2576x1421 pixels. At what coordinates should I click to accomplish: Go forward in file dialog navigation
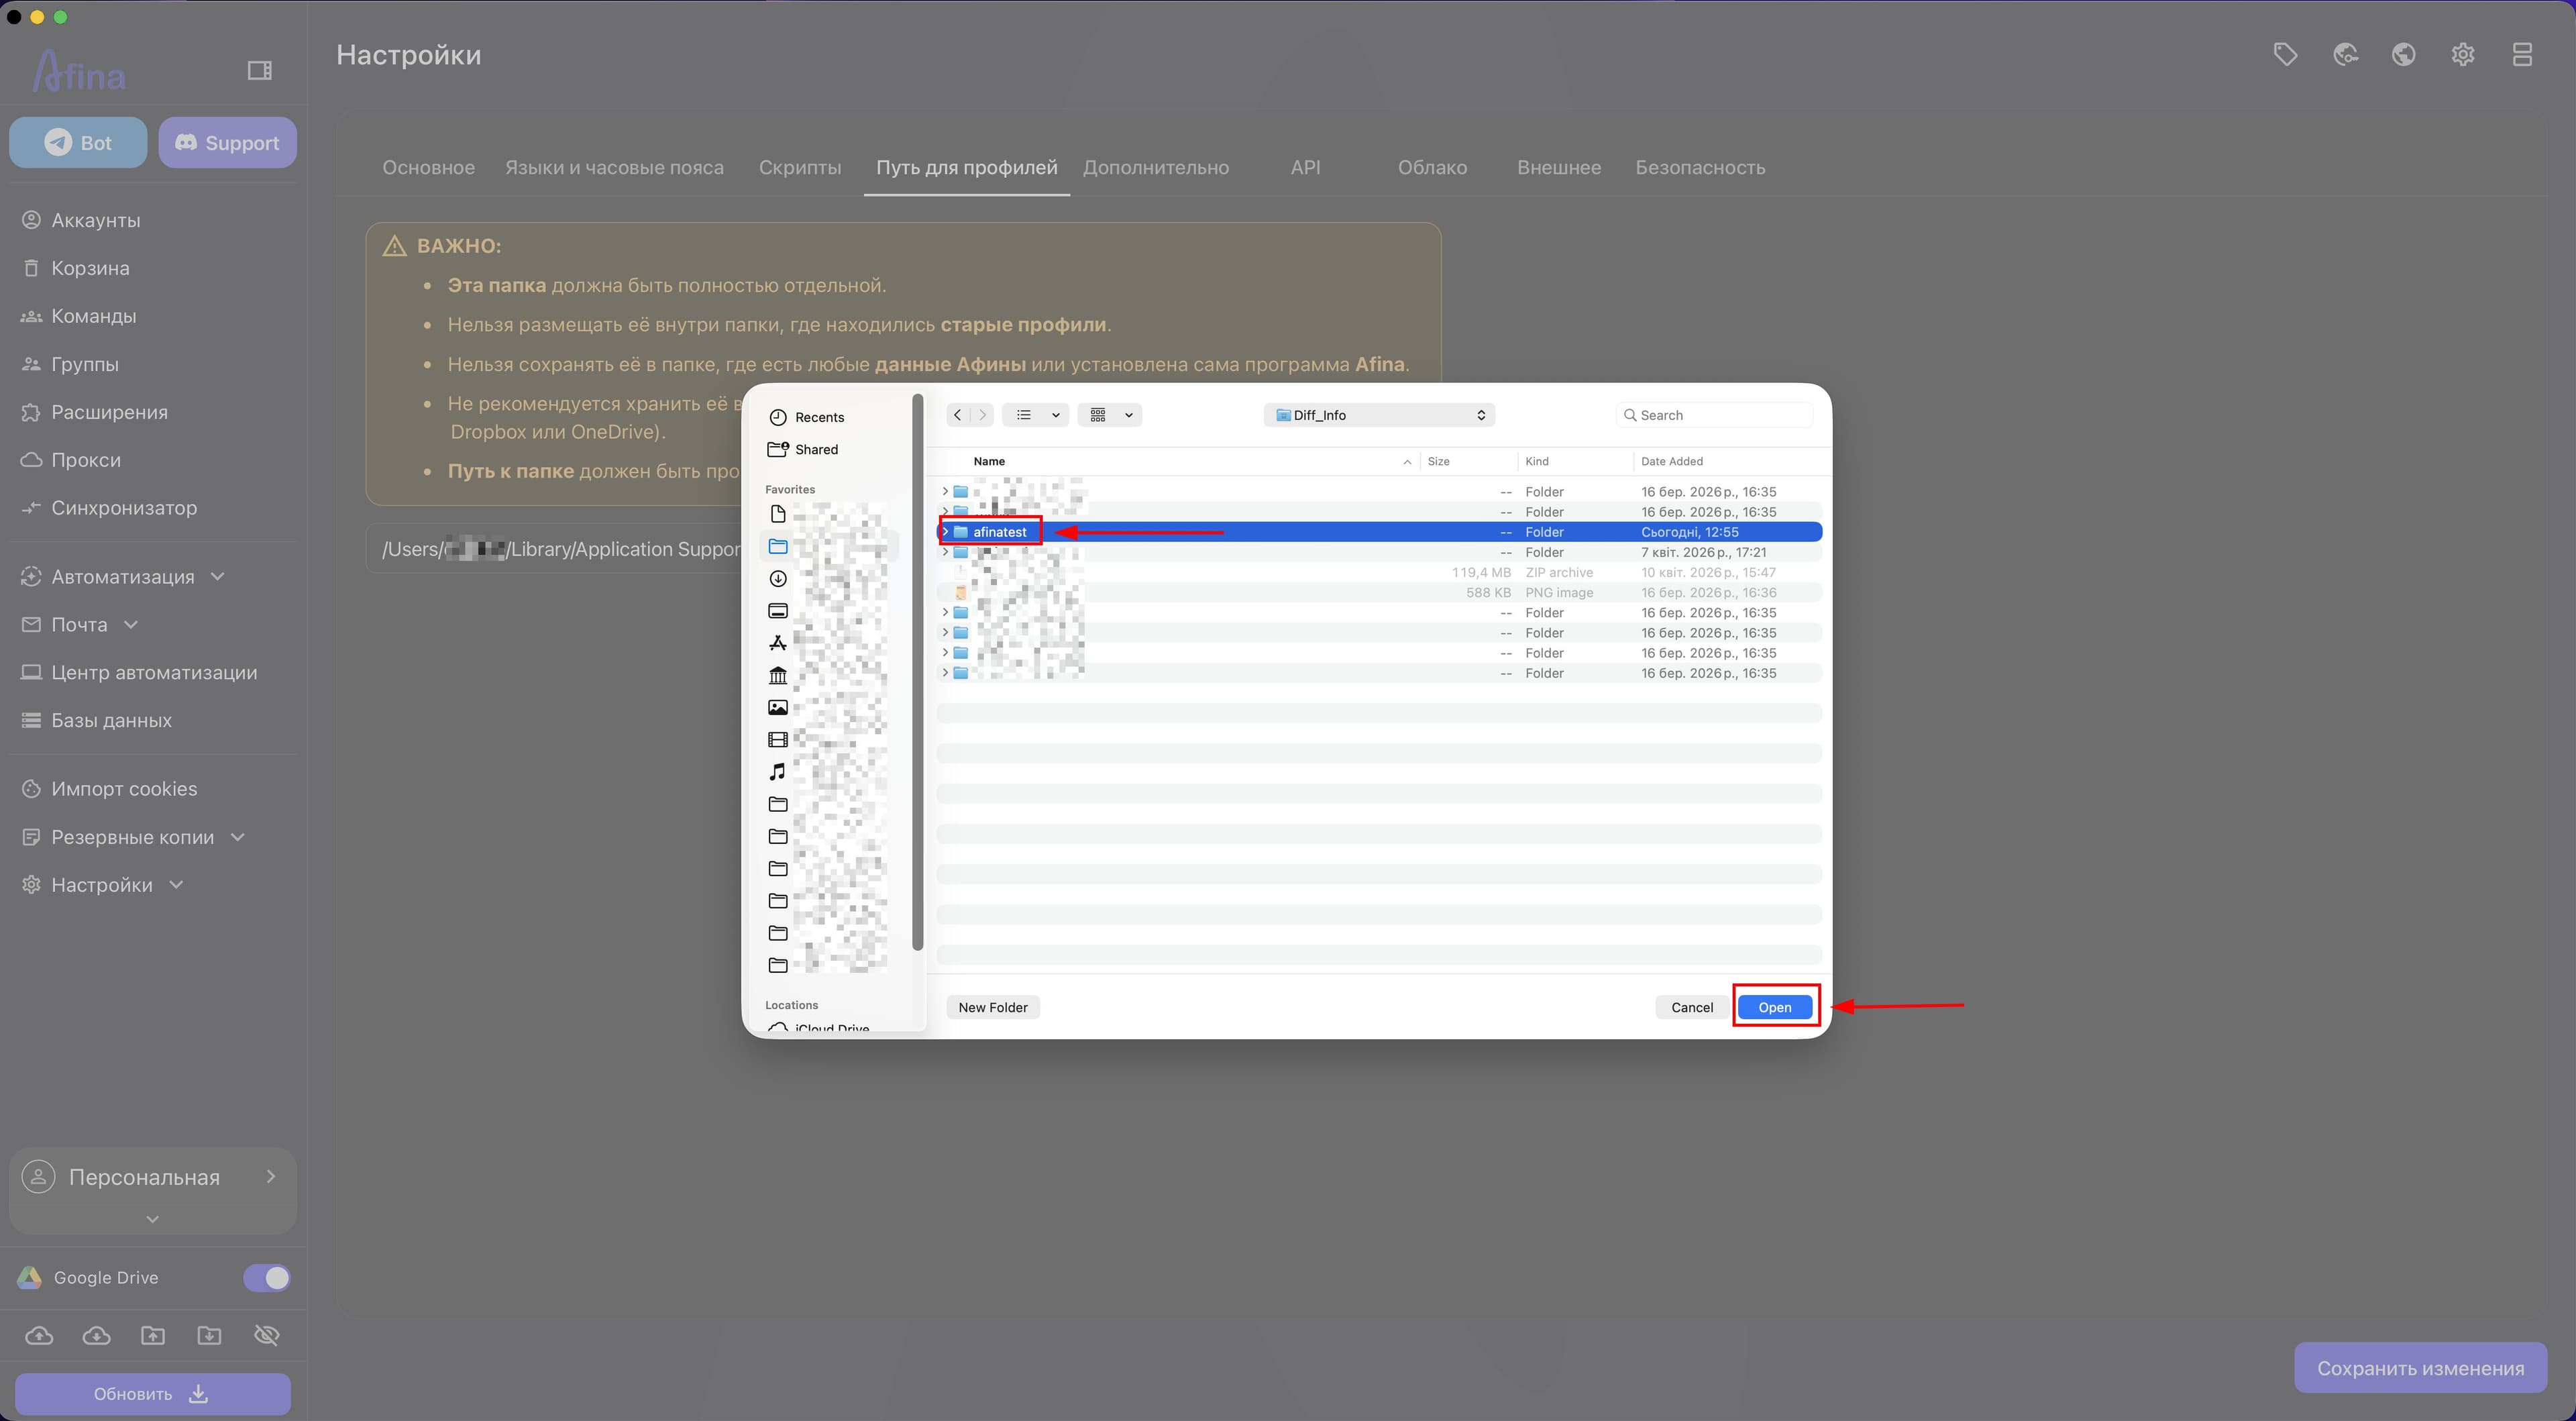pos(982,415)
